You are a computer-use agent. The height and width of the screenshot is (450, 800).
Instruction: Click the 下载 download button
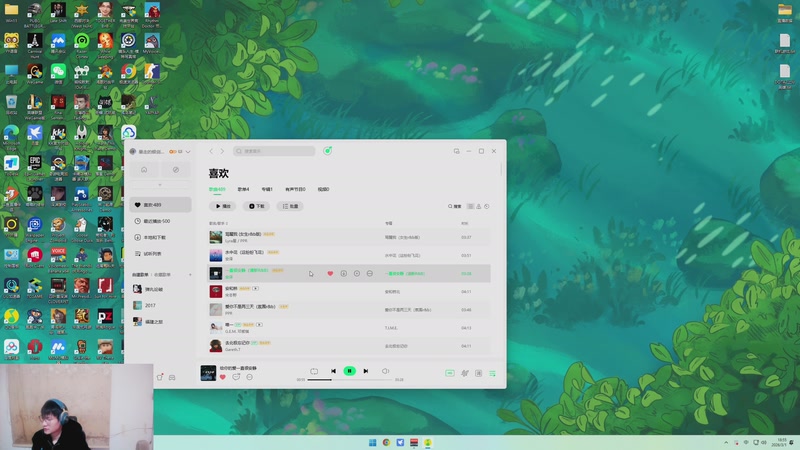(x=256, y=206)
